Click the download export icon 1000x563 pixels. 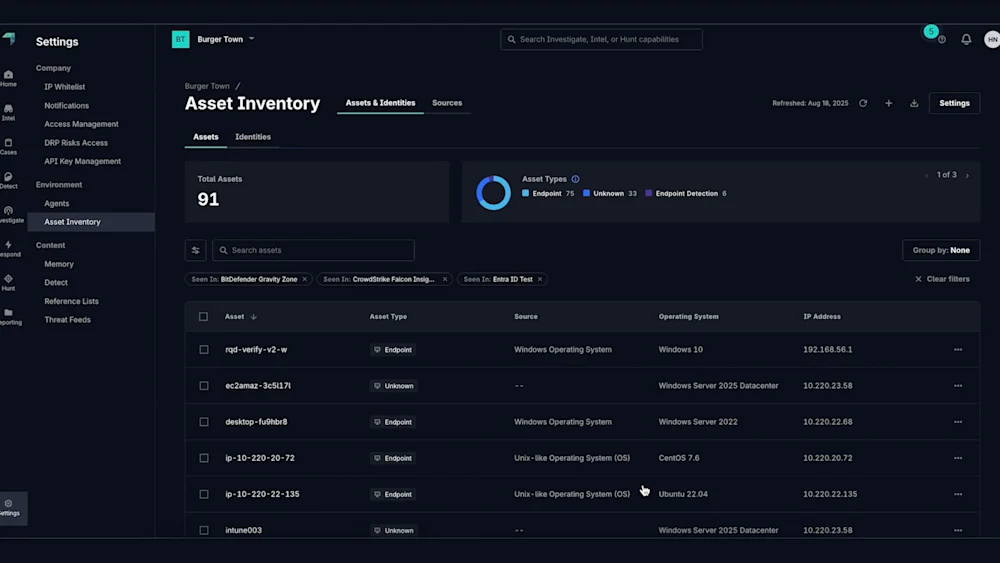pos(914,103)
